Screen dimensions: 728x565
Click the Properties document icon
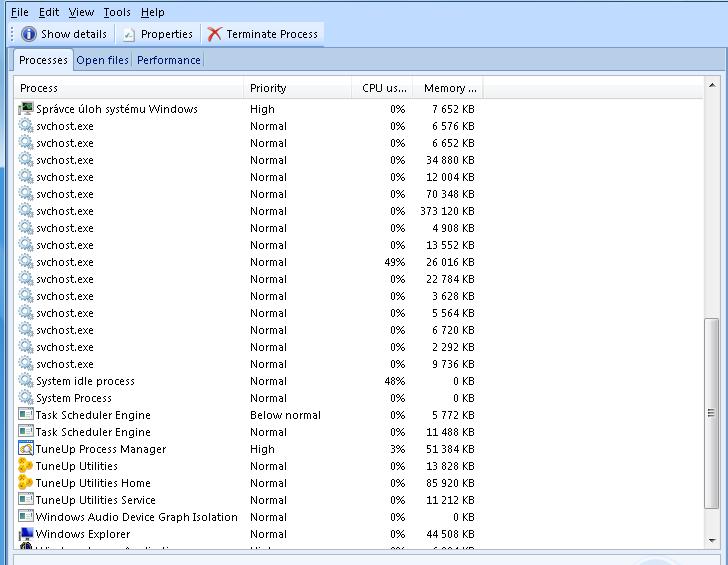129,34
